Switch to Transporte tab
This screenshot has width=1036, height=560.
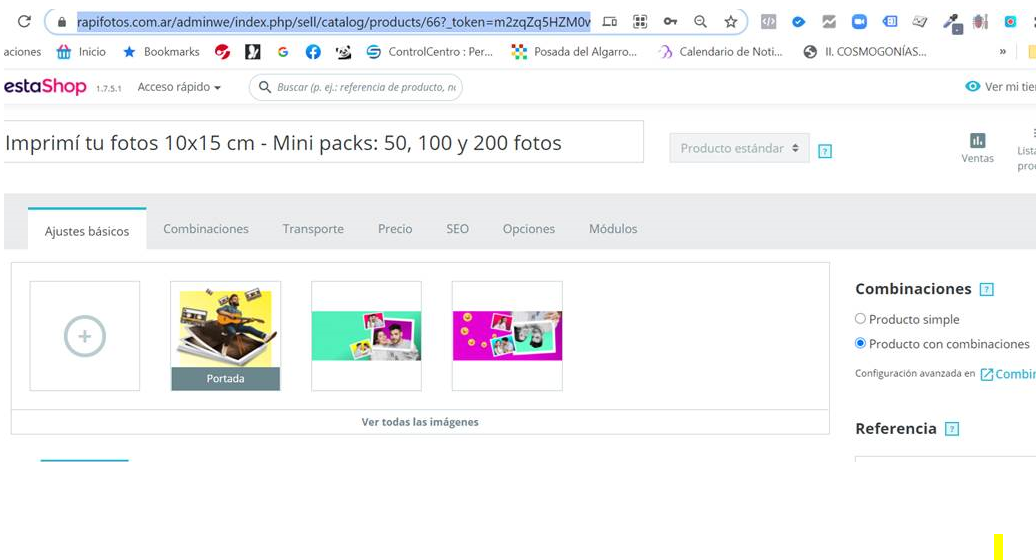point(313,228)
